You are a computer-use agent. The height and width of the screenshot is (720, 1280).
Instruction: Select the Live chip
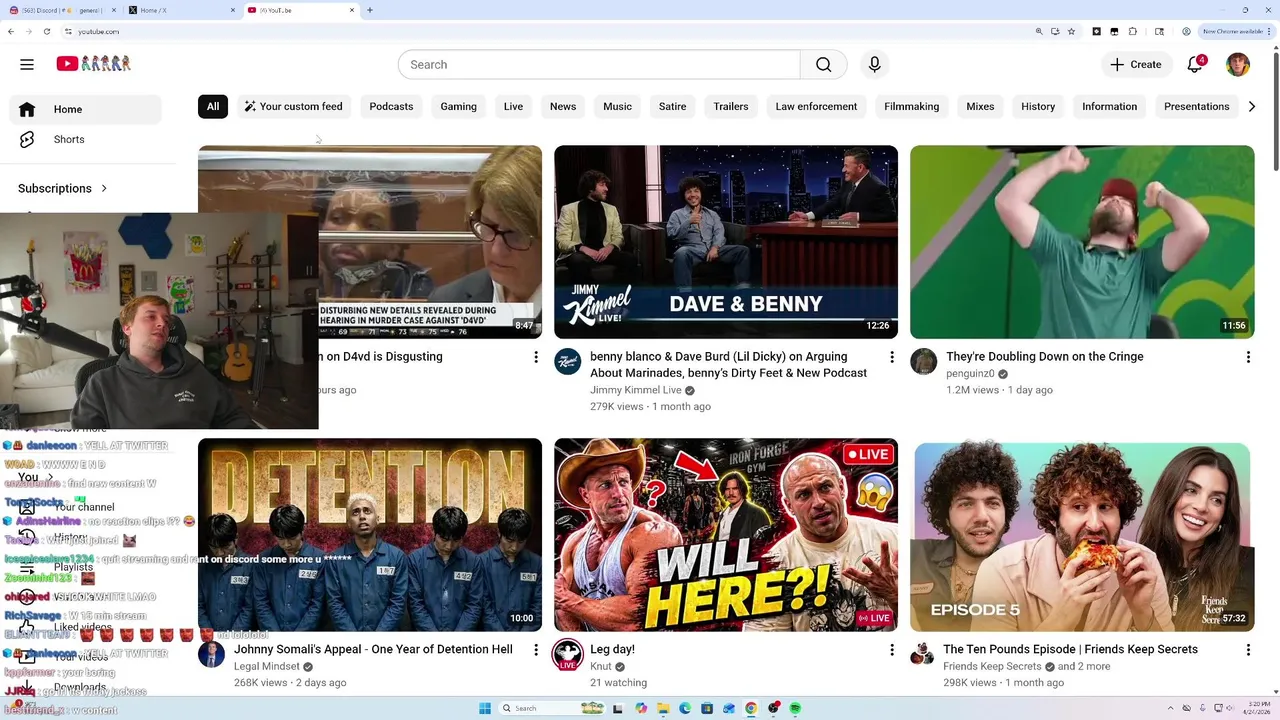coord(513,106)
